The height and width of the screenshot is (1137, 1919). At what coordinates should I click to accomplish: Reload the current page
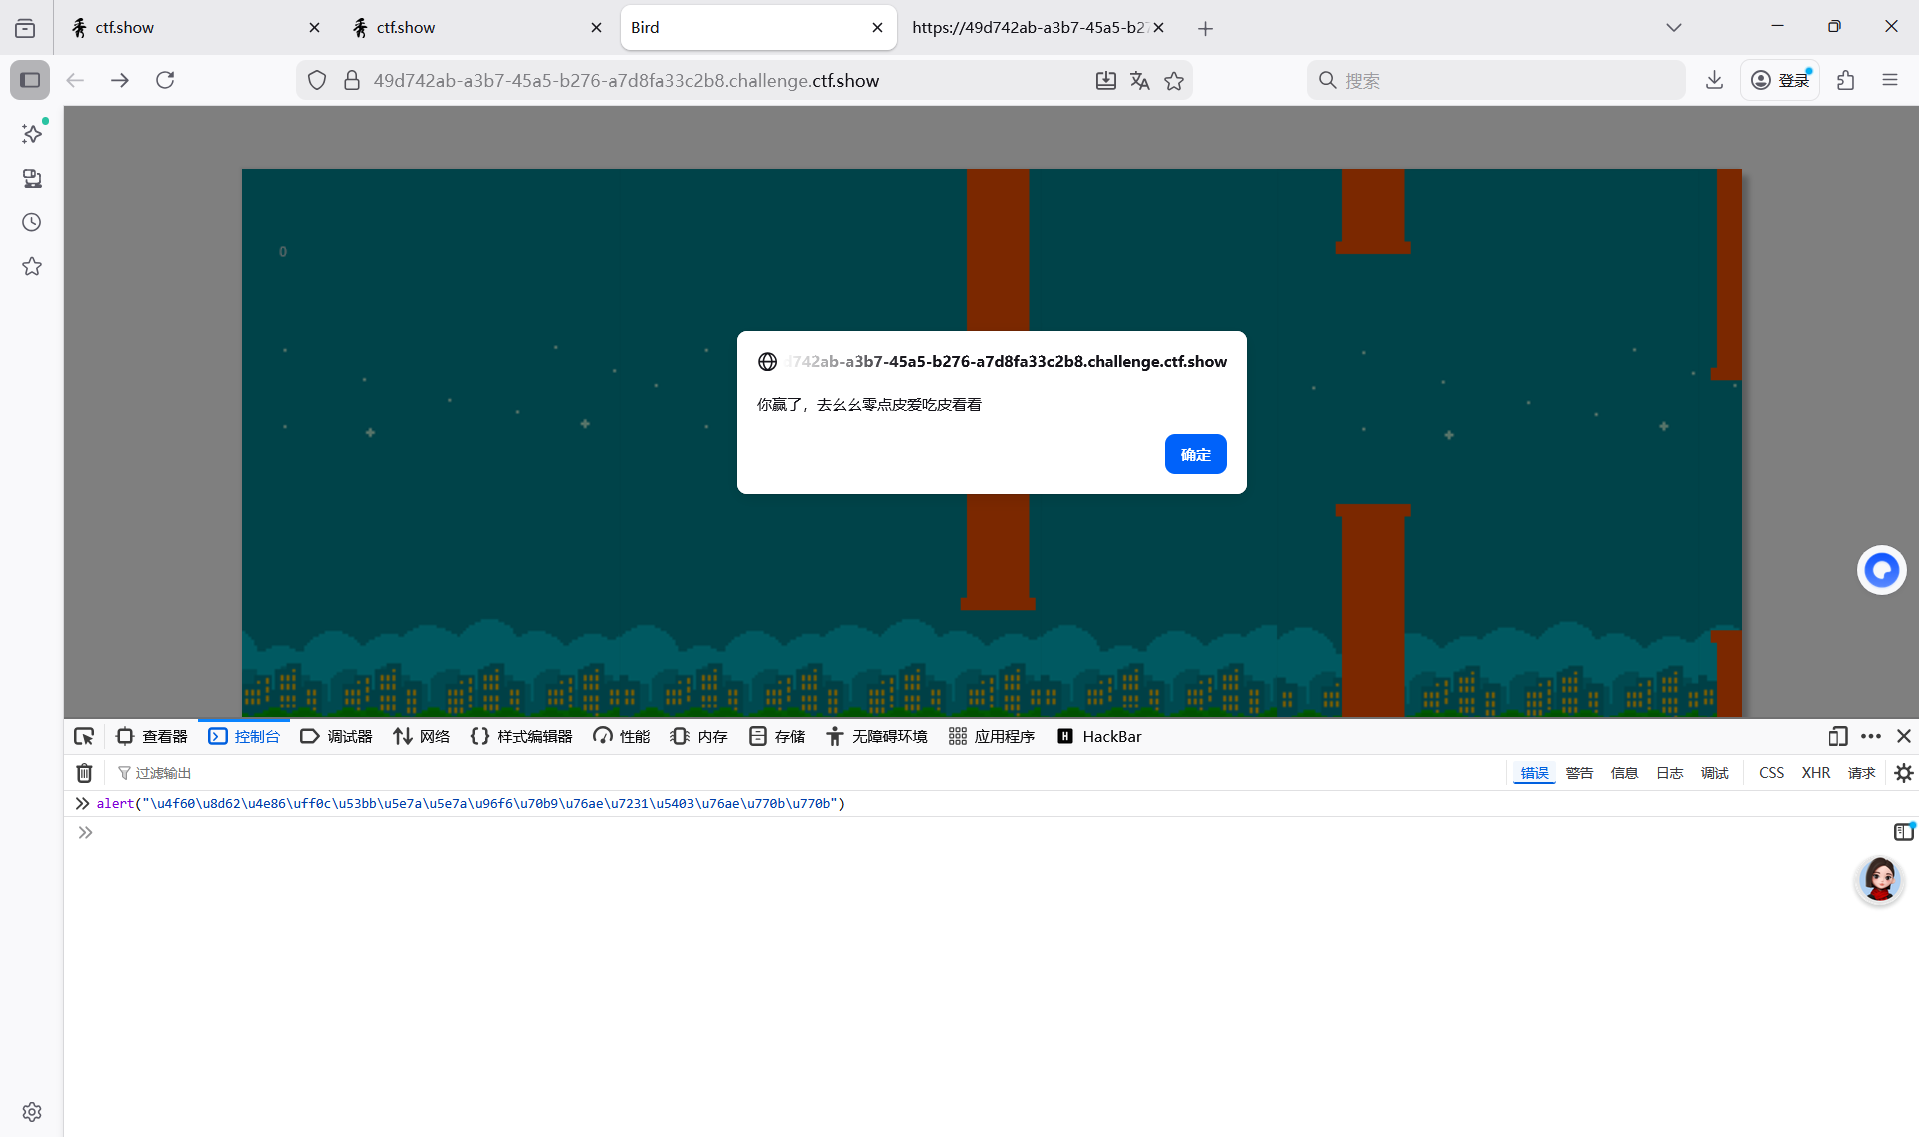pos(165,80)
